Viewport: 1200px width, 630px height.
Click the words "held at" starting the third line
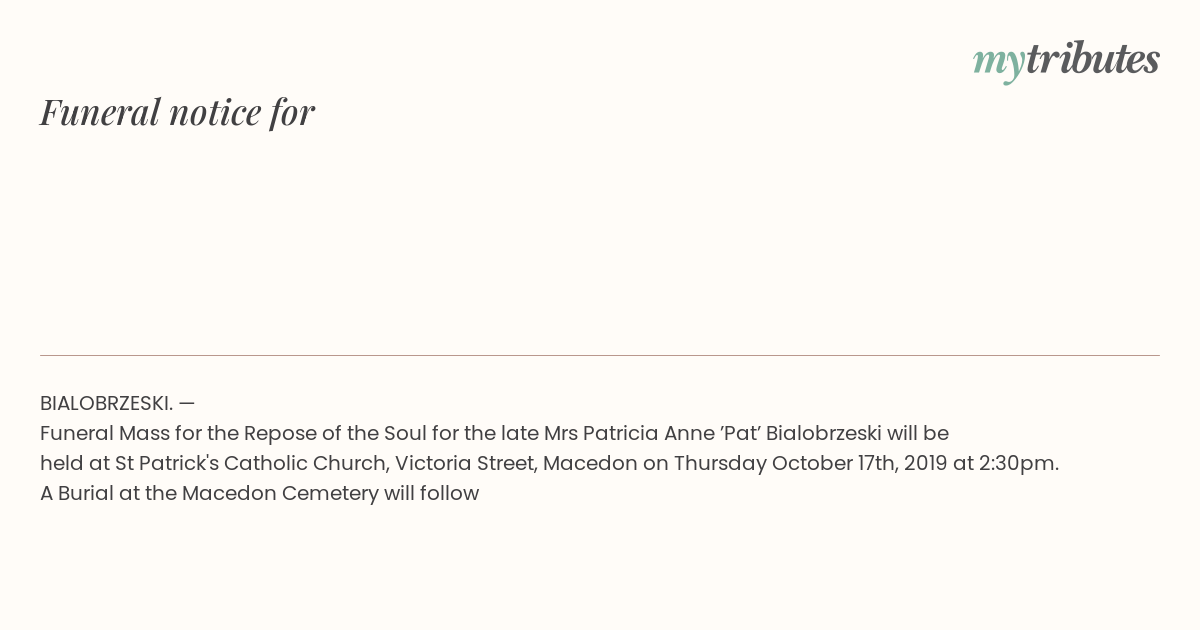(x=75, y=463)
